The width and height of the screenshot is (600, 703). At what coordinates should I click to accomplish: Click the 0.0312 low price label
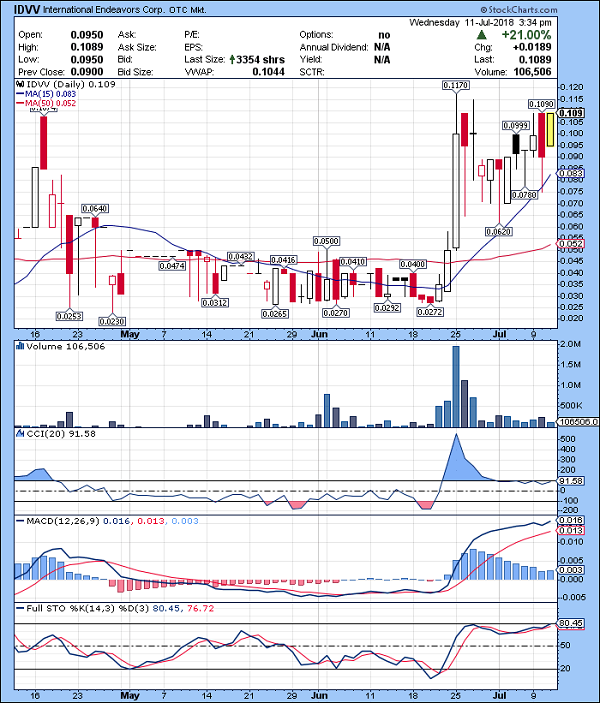tap(215, 303)
